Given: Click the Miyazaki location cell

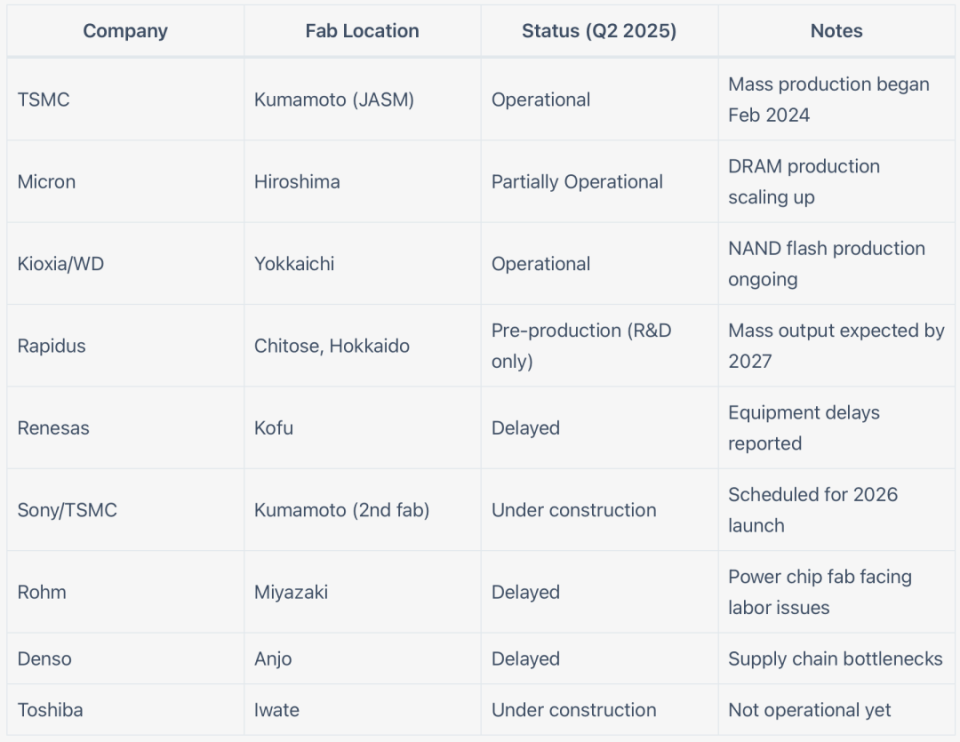Looking at the screenshot, I should [291, 591].
